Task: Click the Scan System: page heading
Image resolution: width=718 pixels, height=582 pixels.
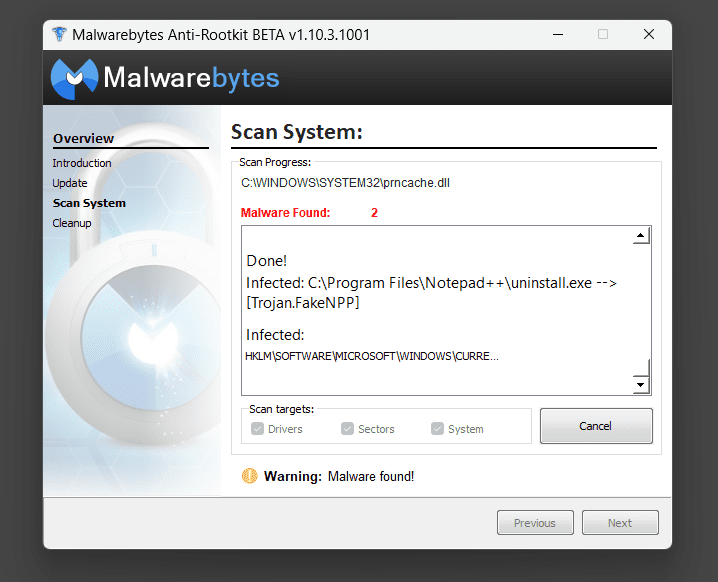Action: pos(297,132)
